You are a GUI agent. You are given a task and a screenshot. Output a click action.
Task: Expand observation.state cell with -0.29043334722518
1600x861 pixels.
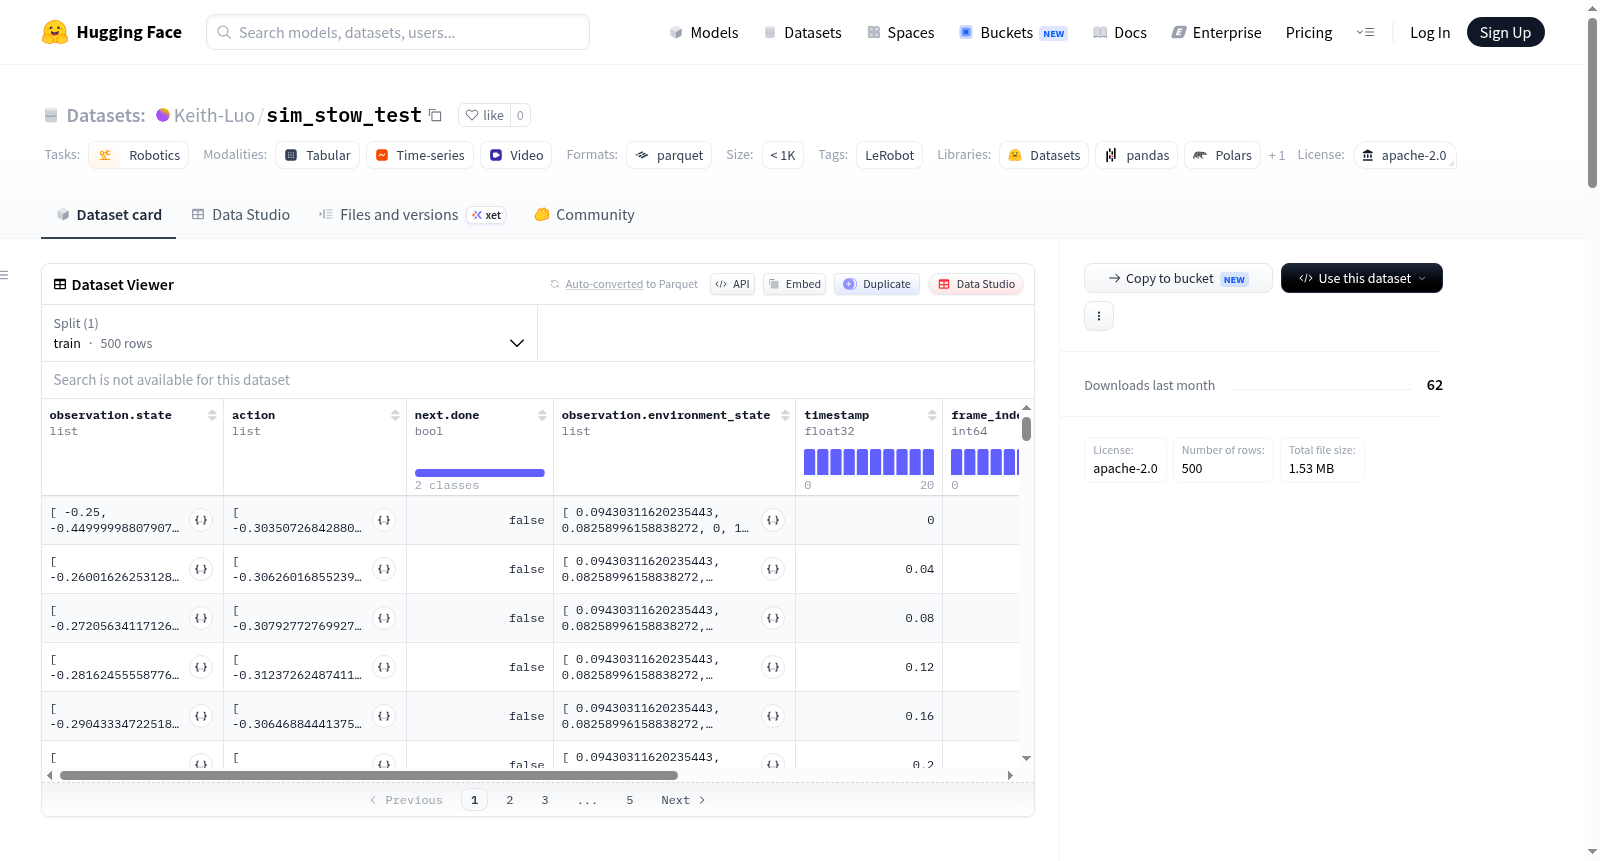201,716
